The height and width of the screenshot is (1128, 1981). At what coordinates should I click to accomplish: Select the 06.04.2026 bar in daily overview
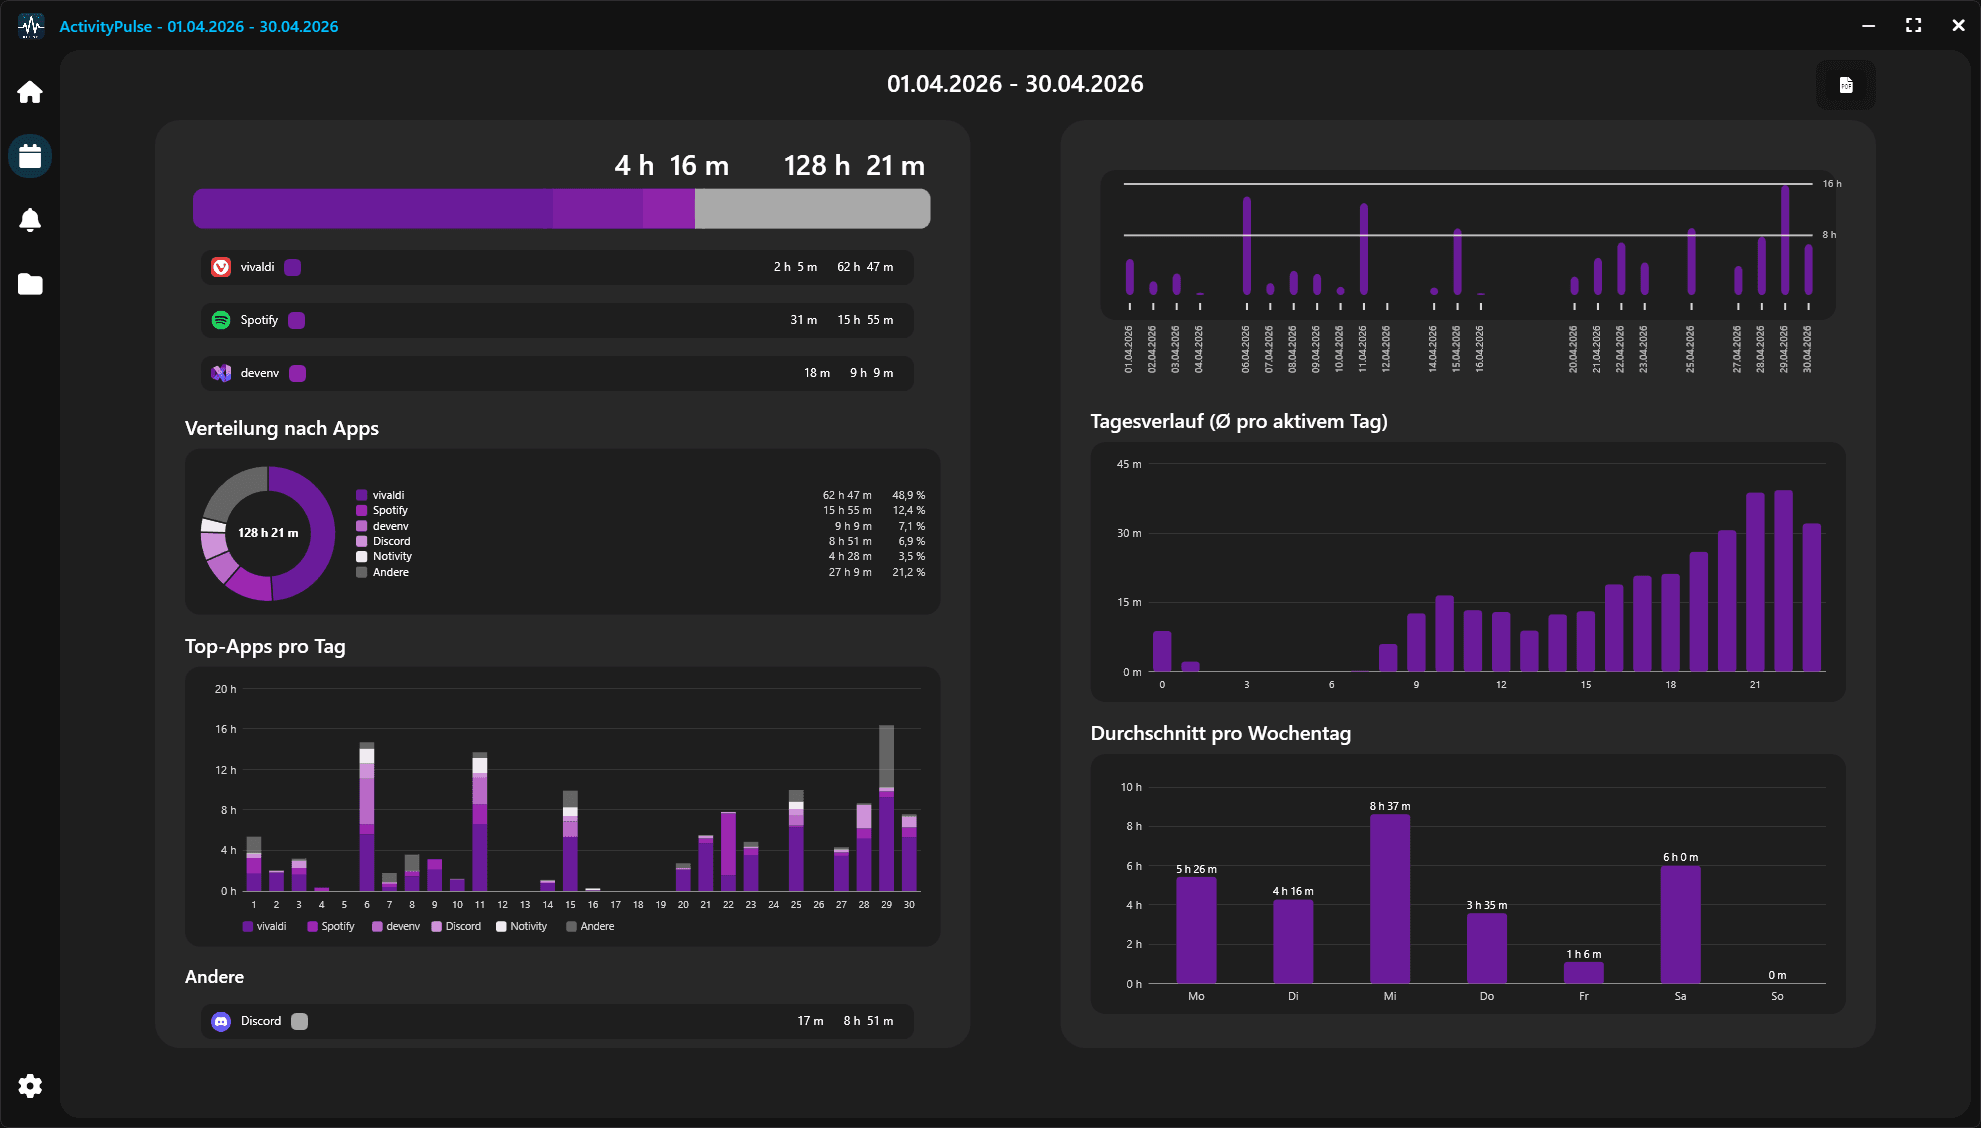[1247, 245]
